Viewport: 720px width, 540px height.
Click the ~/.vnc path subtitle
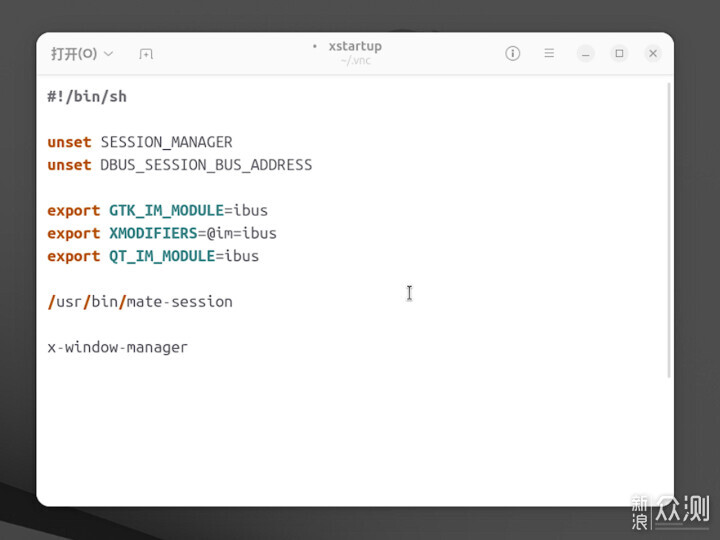pyautogui.click(x=355, y=61)
